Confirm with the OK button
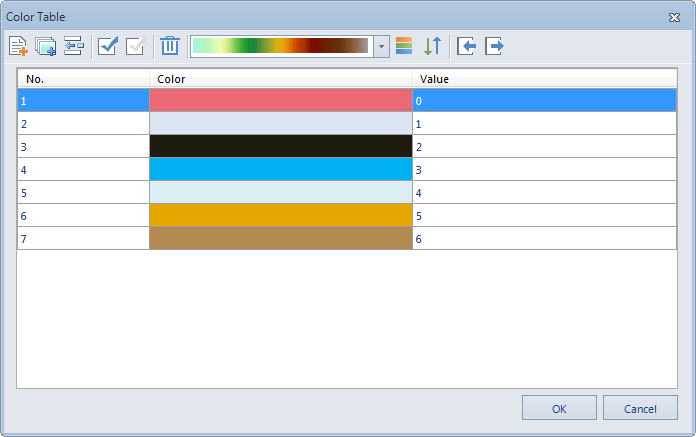Viewport: 696px width, 437px height. [x=559, y=408]
